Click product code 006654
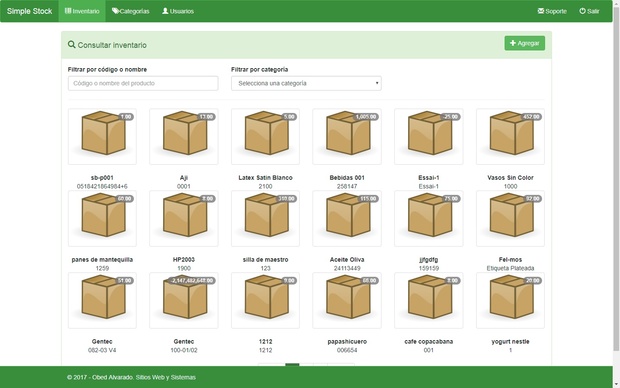The image size is (620, 388). tap(347, 350)
